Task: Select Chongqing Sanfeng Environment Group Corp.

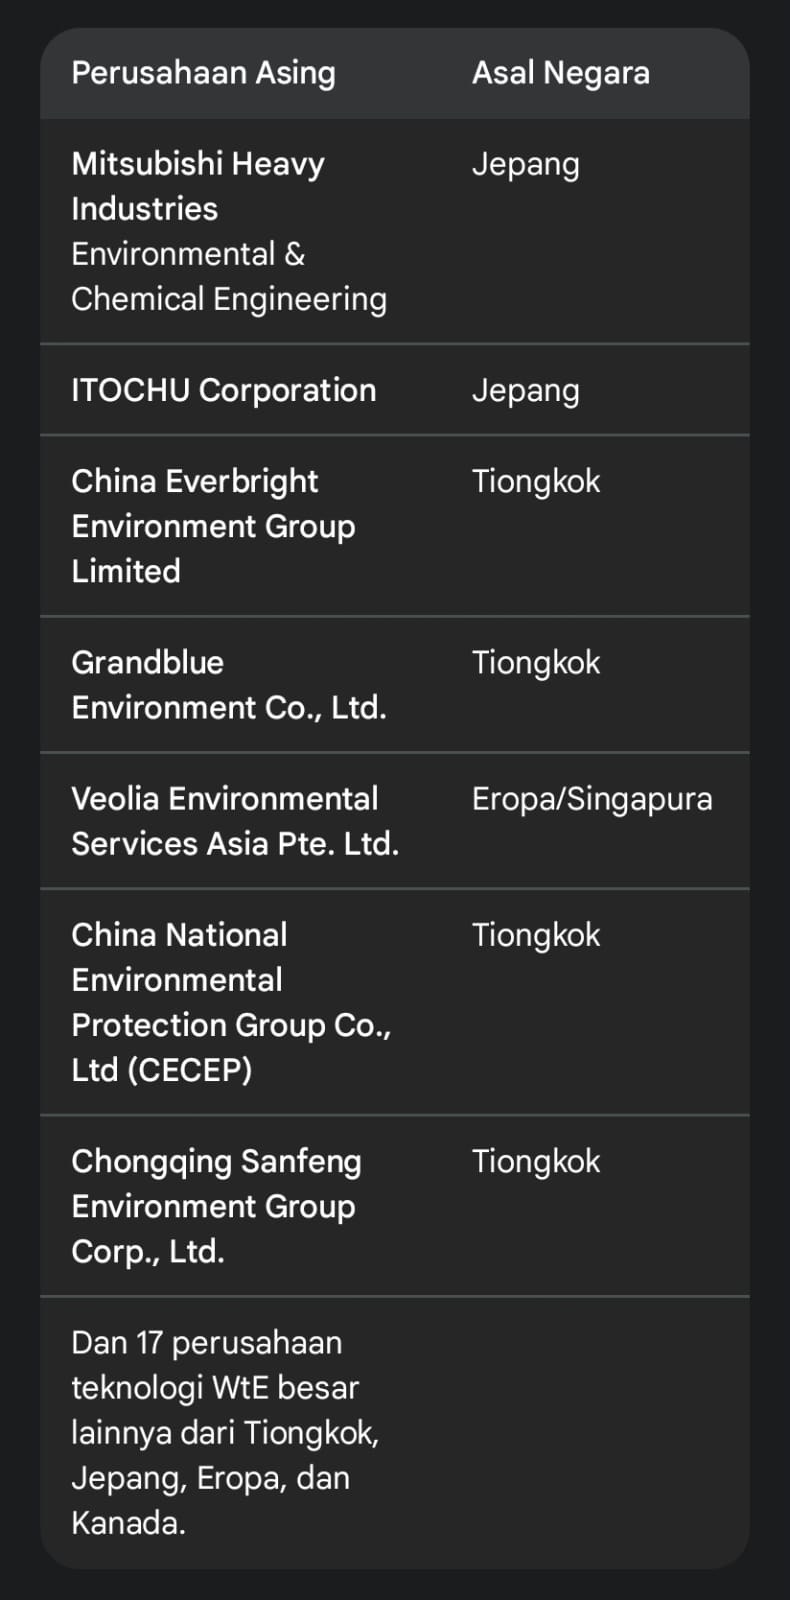Action: tap(216, 1206)
